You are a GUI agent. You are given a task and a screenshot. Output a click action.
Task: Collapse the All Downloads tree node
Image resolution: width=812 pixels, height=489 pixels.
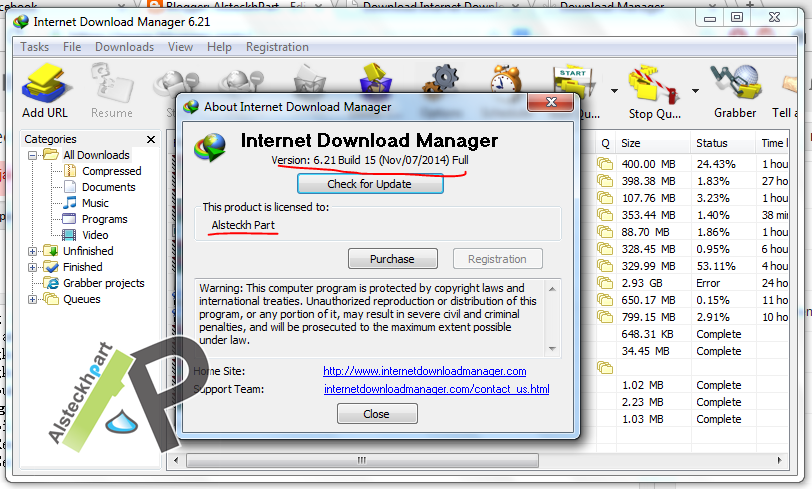coord(32,155)
